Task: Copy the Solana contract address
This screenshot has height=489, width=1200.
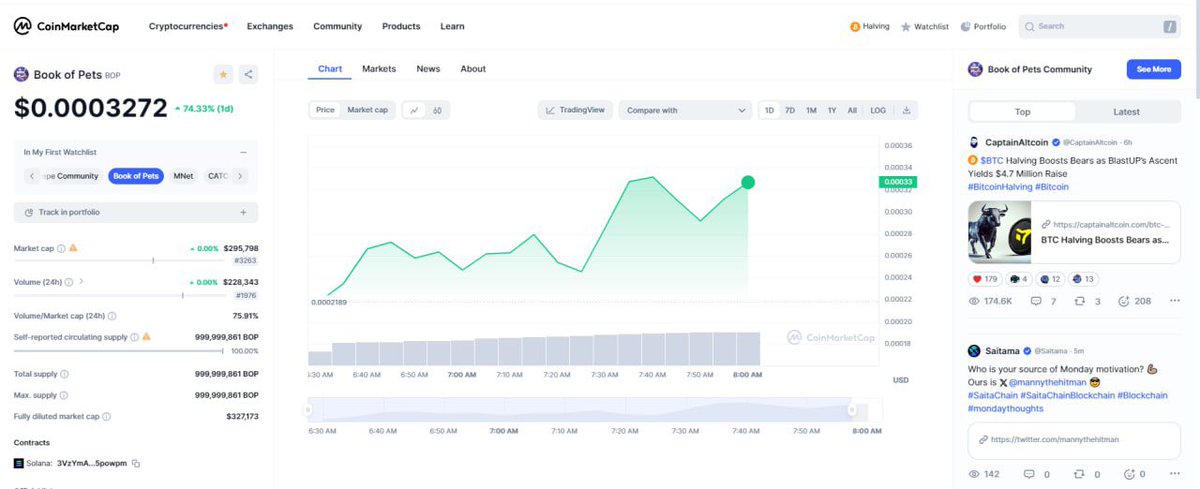Action: pyautogui.click(x=136, y=463)
